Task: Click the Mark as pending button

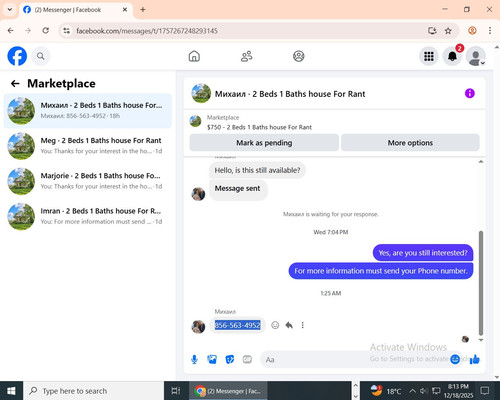Action: pyautogui.click(x=264, y=143)
